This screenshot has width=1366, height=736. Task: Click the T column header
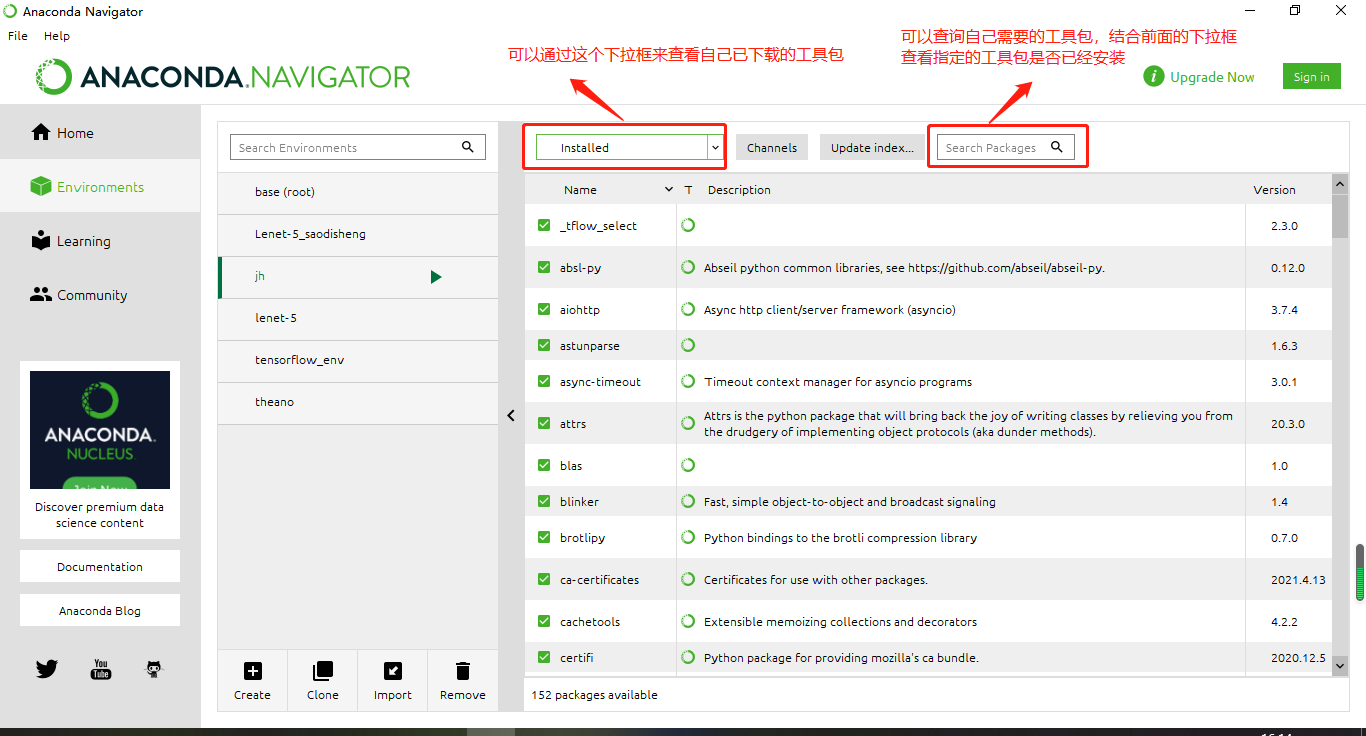(688, 189)
